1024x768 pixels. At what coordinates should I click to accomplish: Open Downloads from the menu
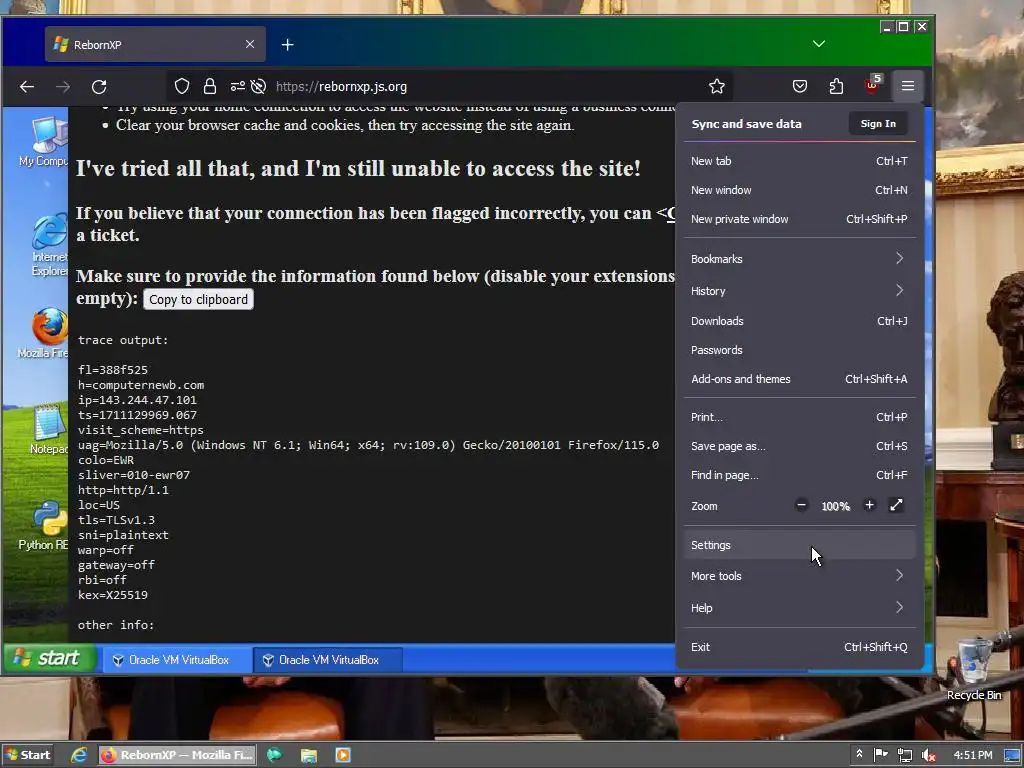799,321
